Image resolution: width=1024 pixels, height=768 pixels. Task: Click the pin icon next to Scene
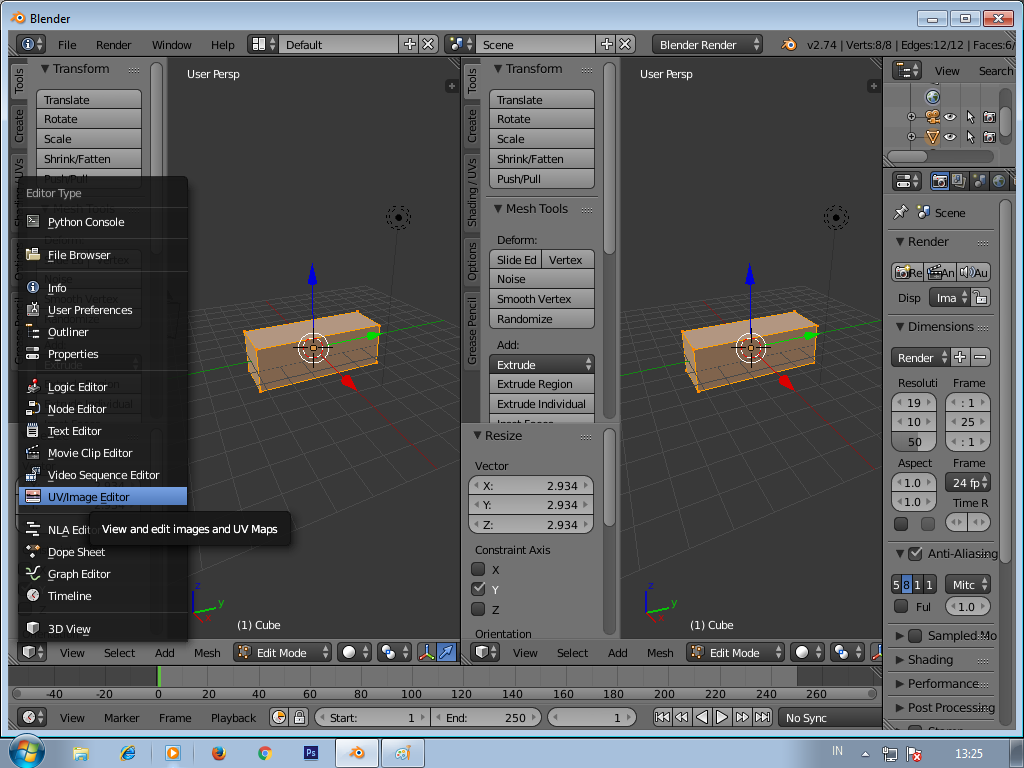(x=901, y=212)
